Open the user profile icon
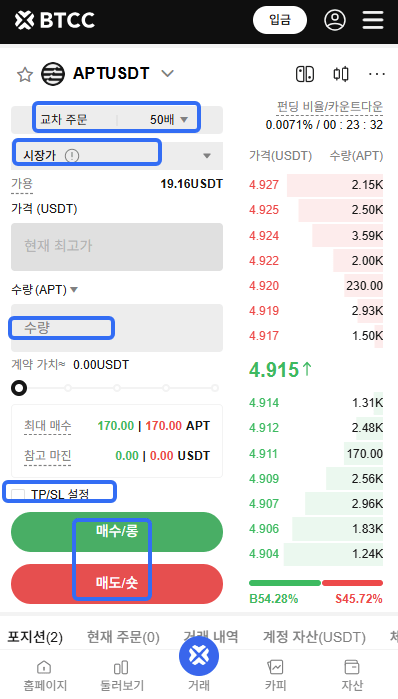The width and height of the screenshot is (398, 699). [x=335, y=20]
